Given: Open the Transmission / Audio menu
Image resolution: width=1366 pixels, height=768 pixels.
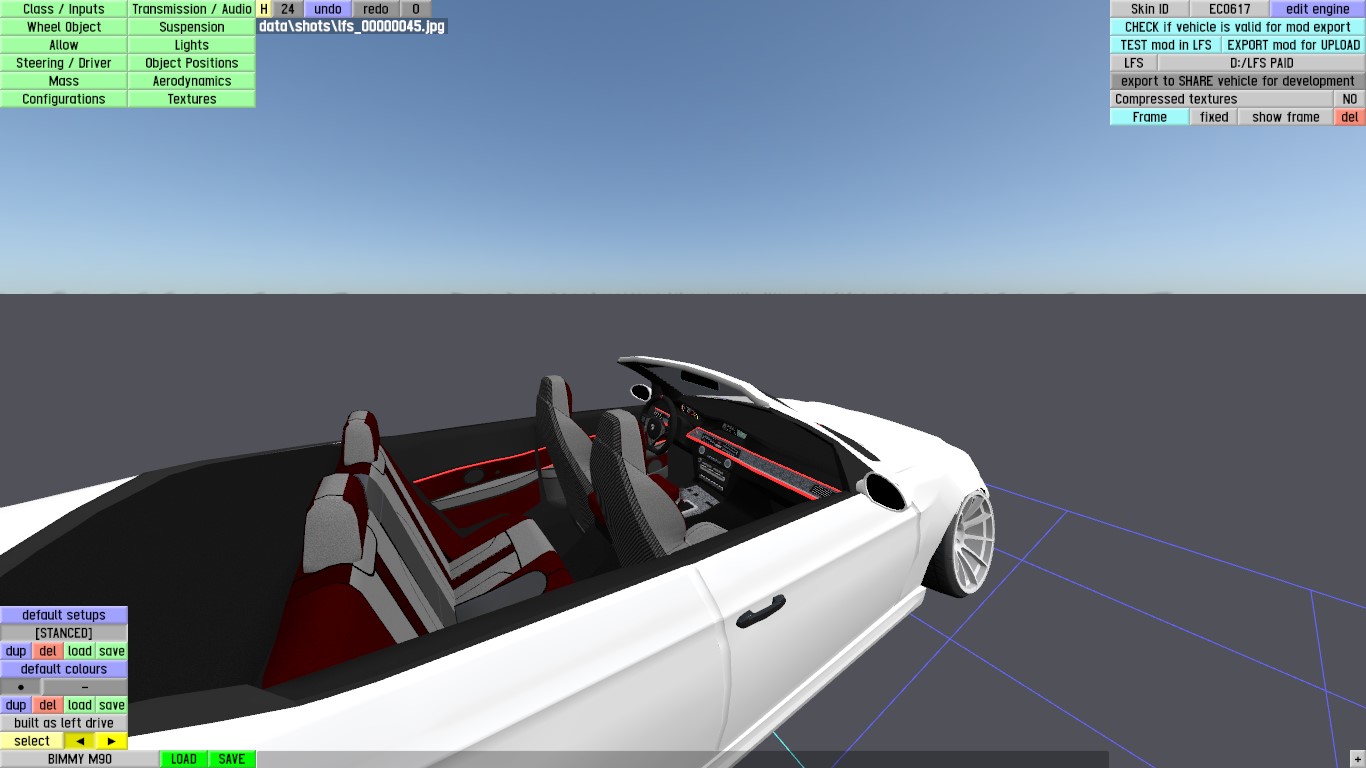Looking at the screenshot, I should pyautogui.click(x=192, y=9).
